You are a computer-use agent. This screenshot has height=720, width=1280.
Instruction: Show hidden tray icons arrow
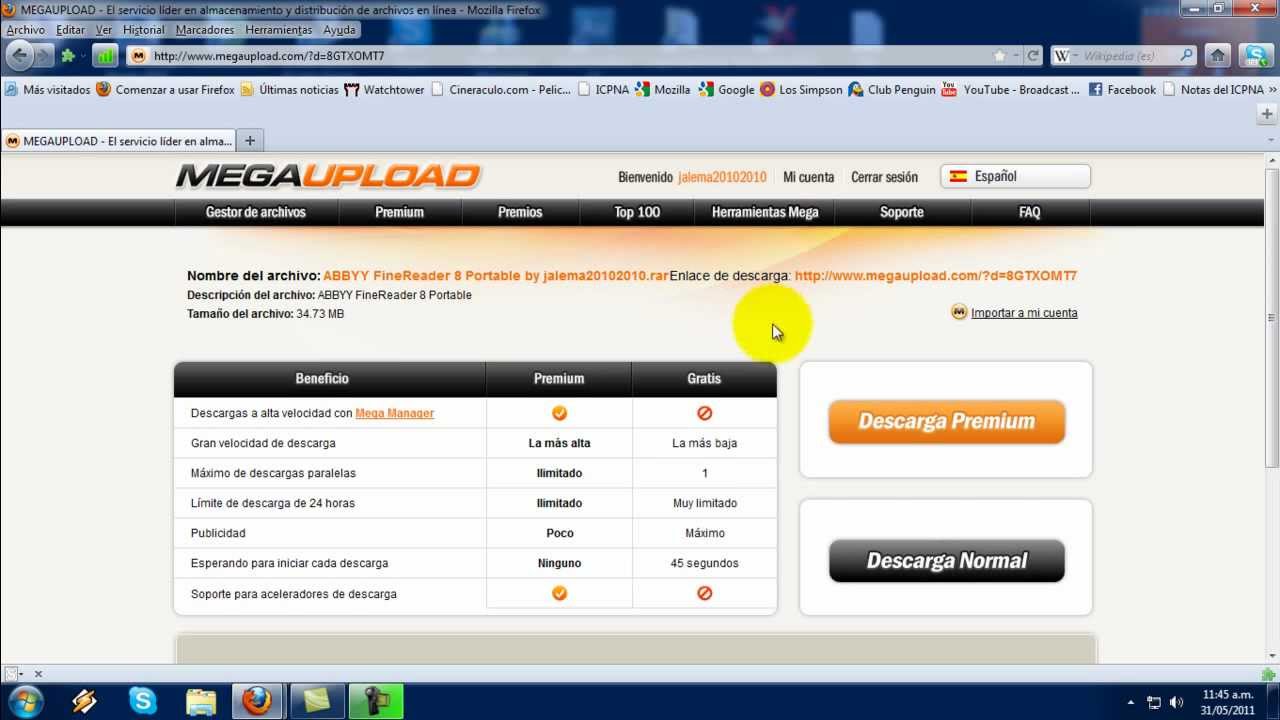click(x=1131, y=702)
